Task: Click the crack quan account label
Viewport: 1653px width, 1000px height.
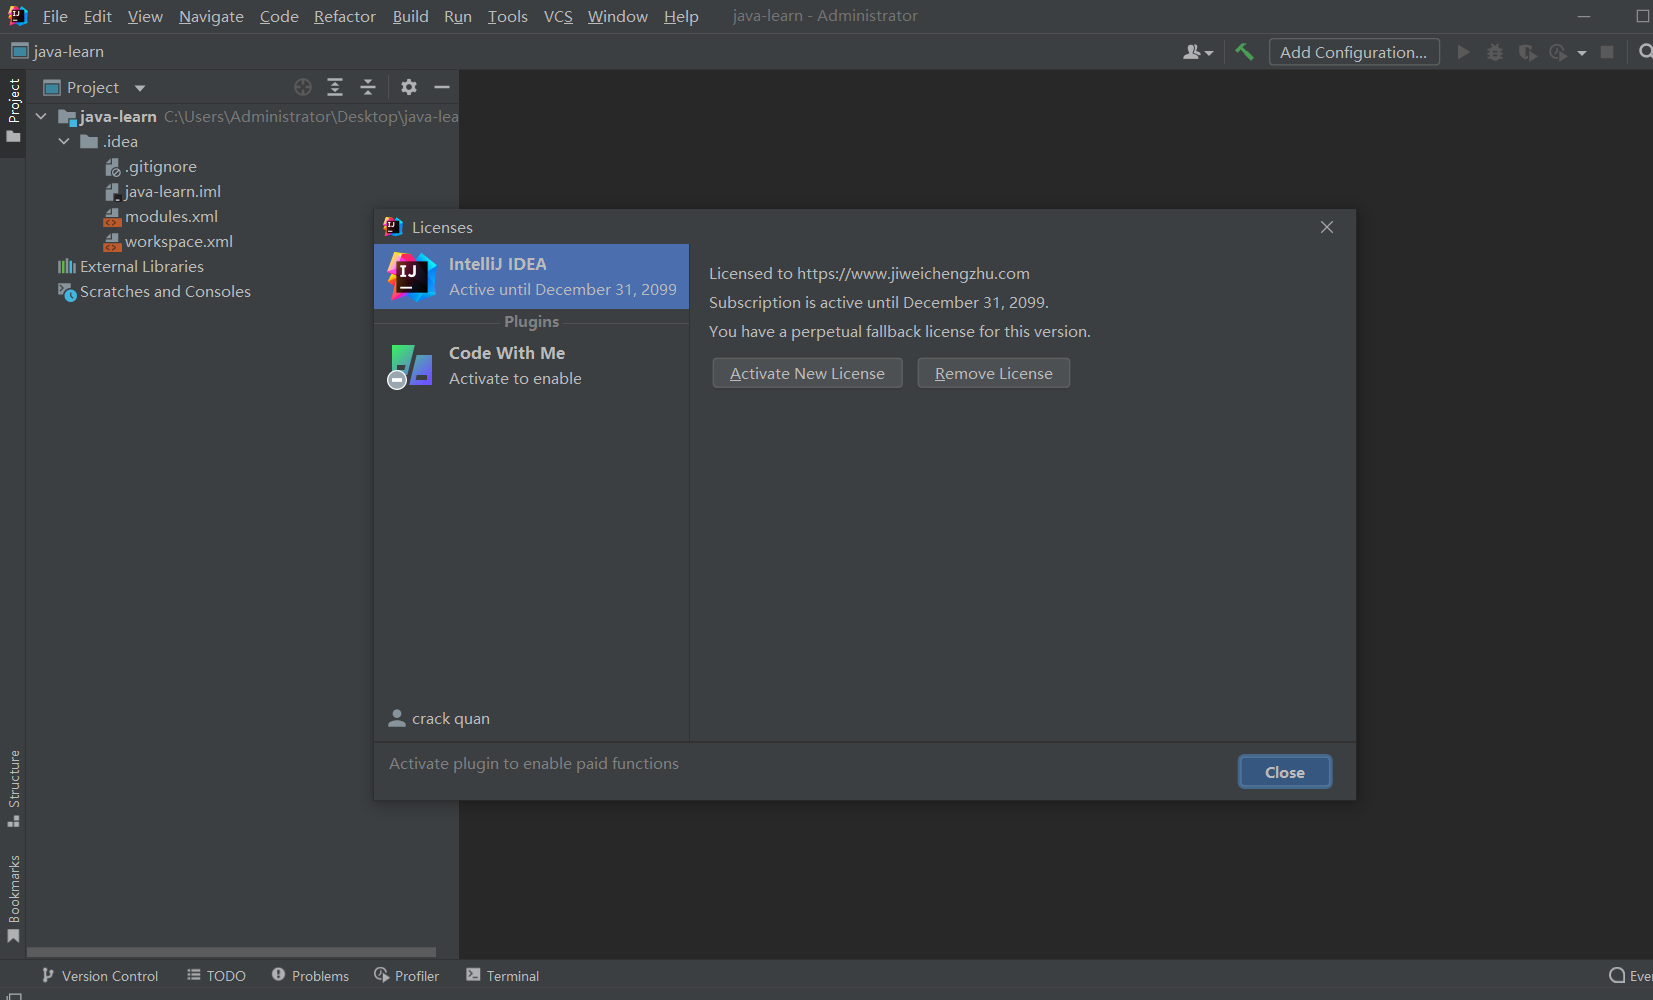Action: coord(439,718)
